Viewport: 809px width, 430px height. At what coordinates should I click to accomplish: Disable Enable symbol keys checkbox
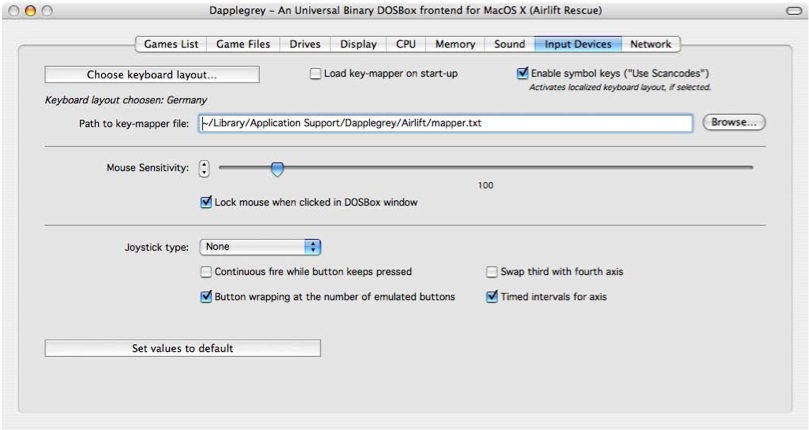pos(522,74)
